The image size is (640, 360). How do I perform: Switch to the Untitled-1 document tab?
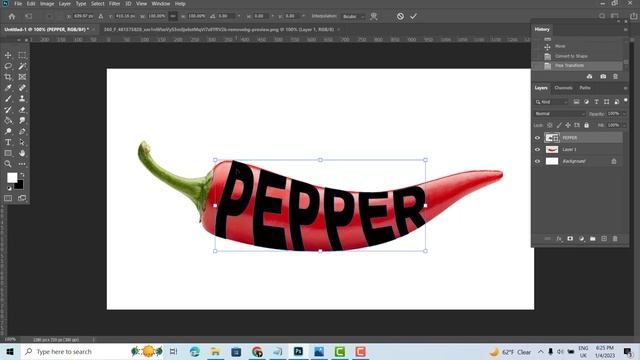(46, 30)
